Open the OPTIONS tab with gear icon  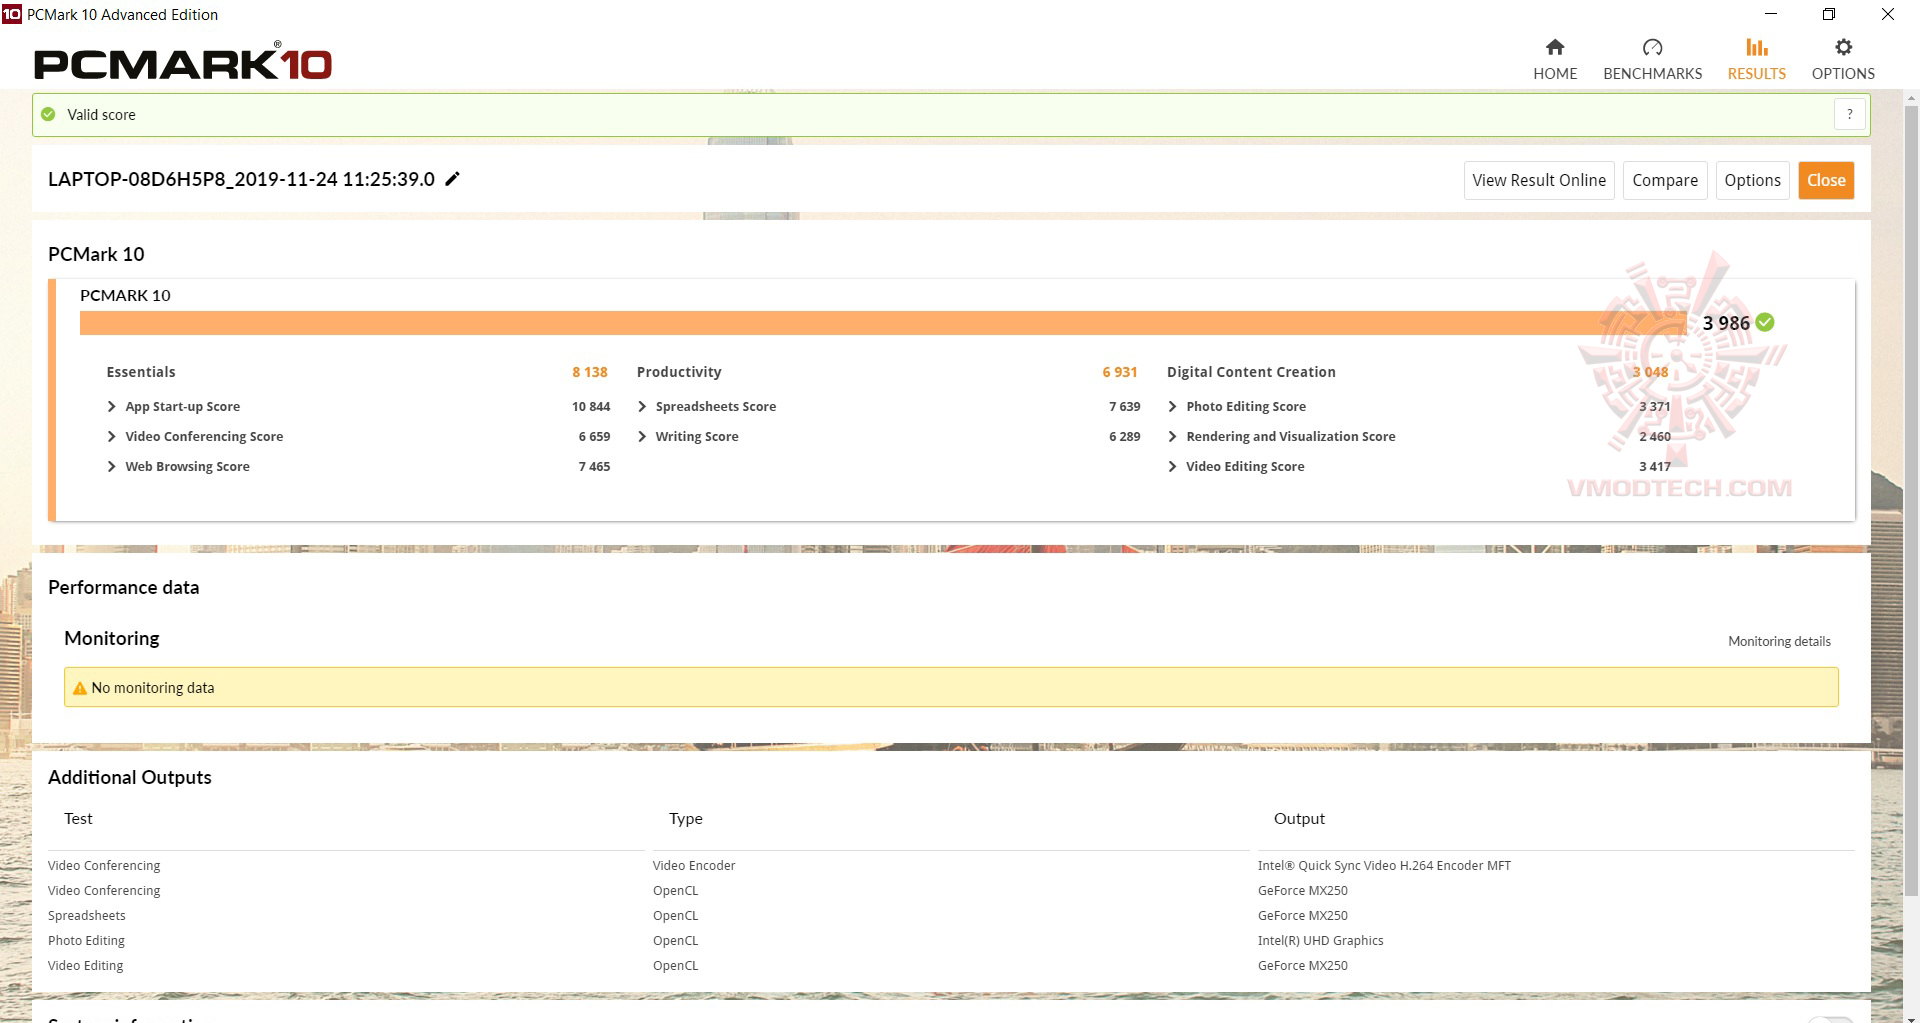(1843, 60)
